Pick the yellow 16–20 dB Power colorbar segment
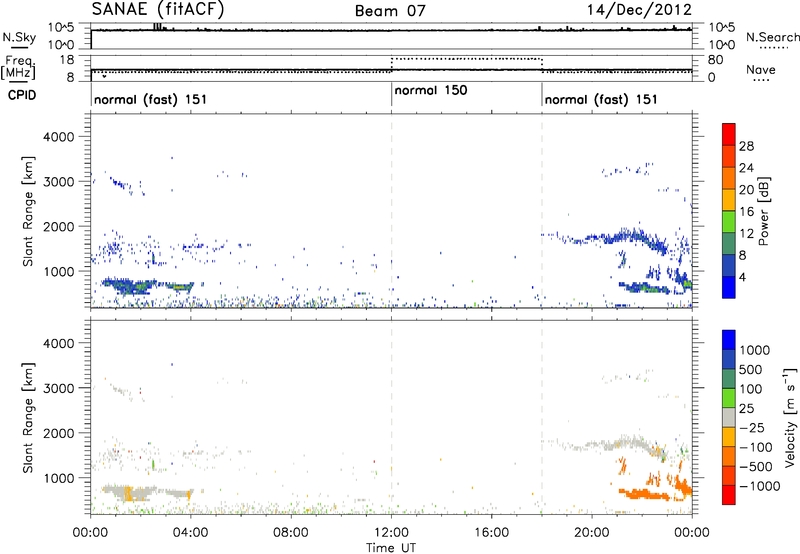The height and width of the screenshot is (554, 800). [x=729, y=200]
